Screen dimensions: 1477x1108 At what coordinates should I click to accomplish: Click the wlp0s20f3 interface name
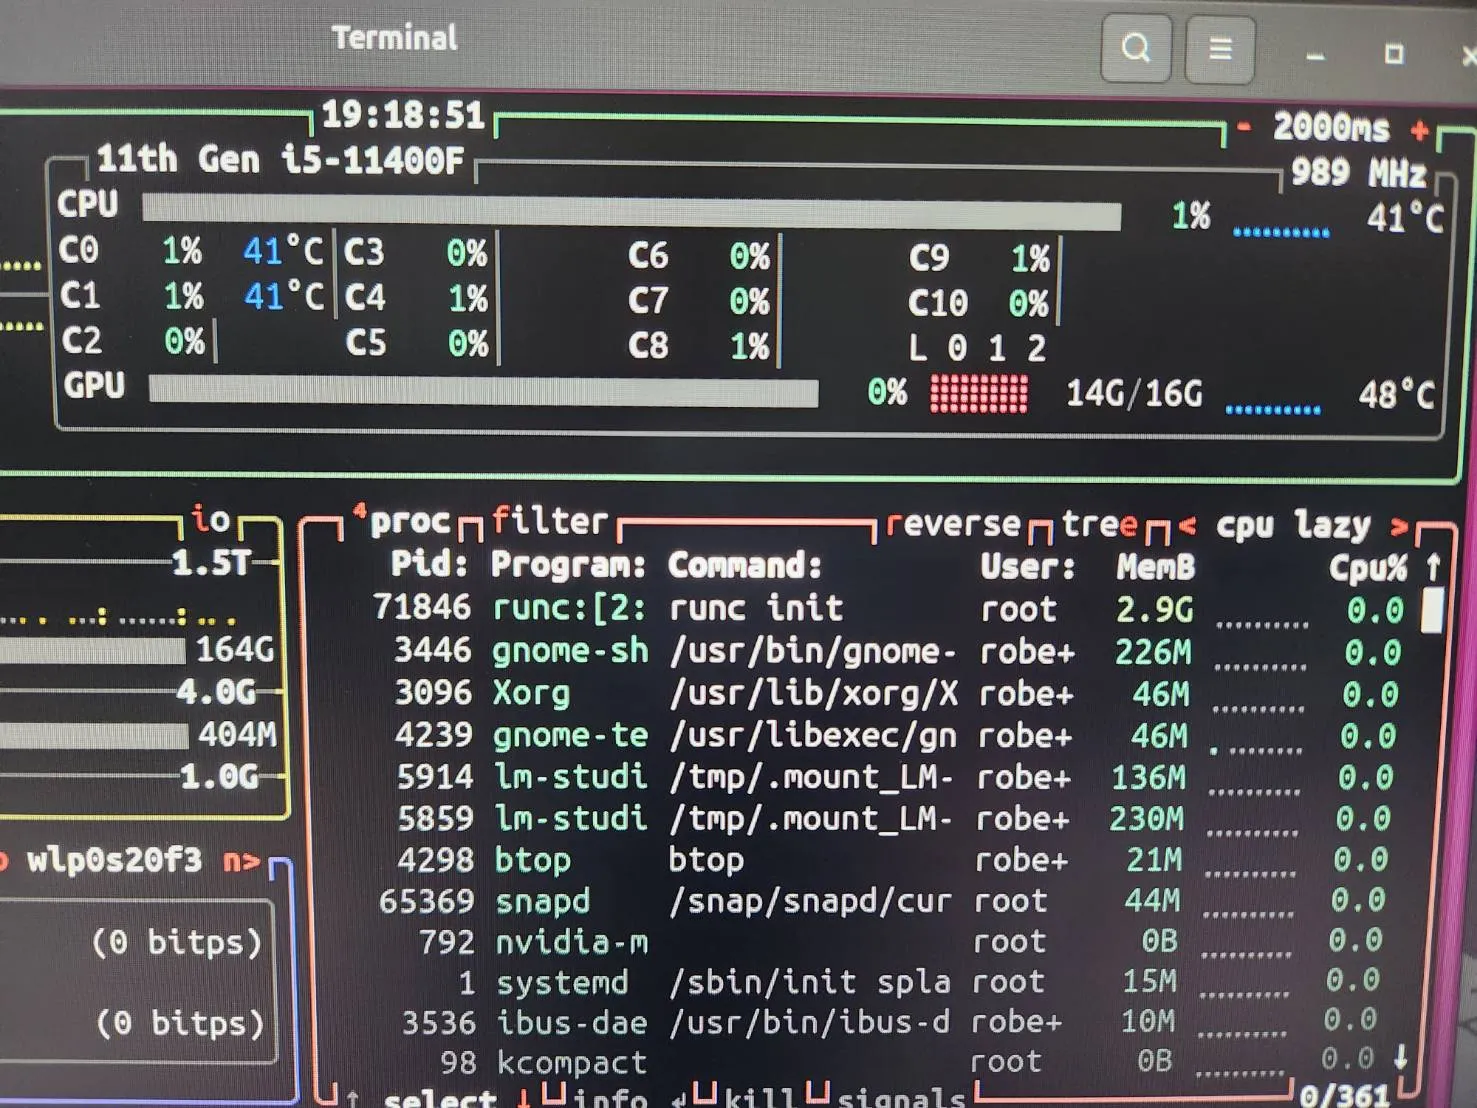click(114, 860)
